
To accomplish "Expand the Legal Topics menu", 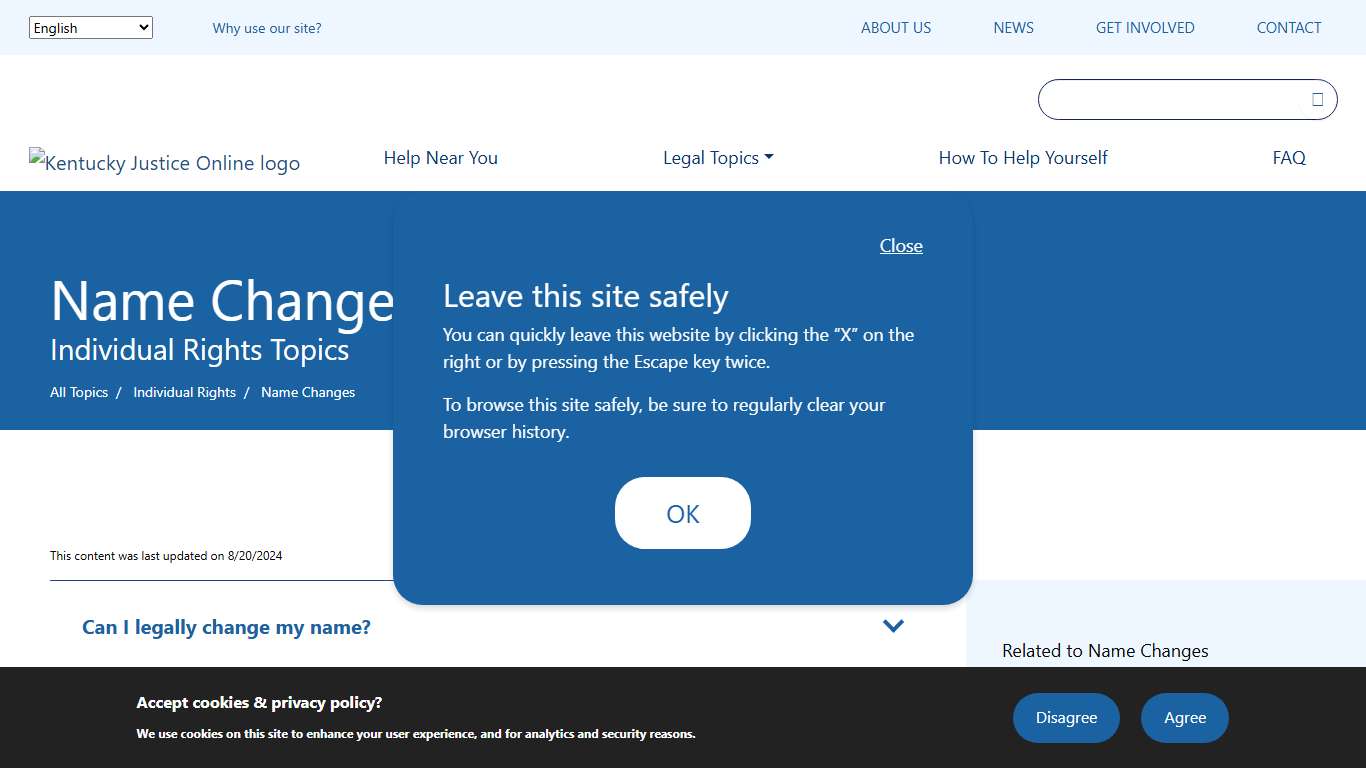I will pyautogui.click(x=718, y=157).
